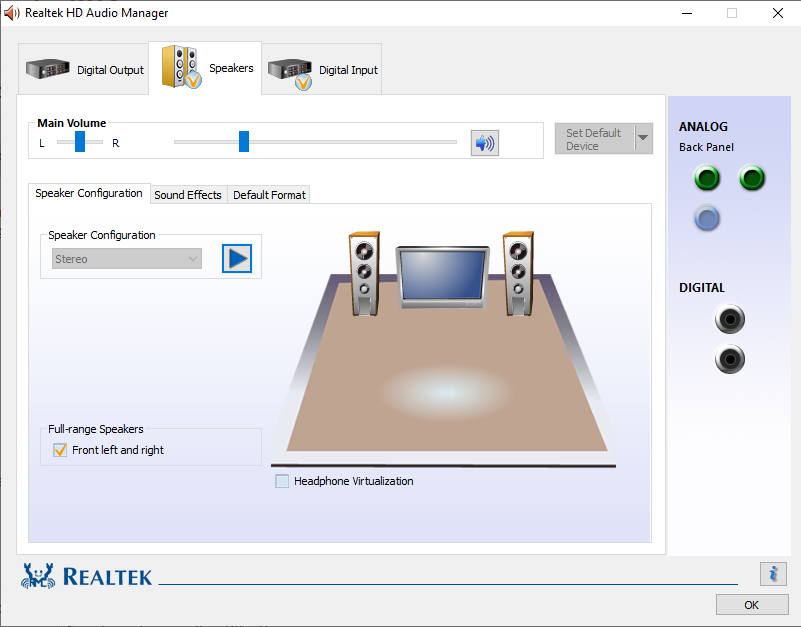Uncheck Front left and right speakers

tap(60, 450)
